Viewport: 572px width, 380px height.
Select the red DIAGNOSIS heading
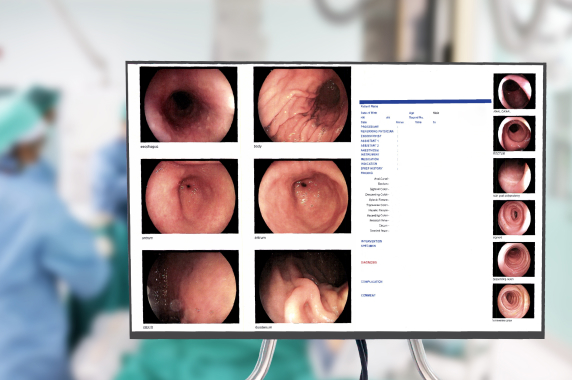coord(368,263)
